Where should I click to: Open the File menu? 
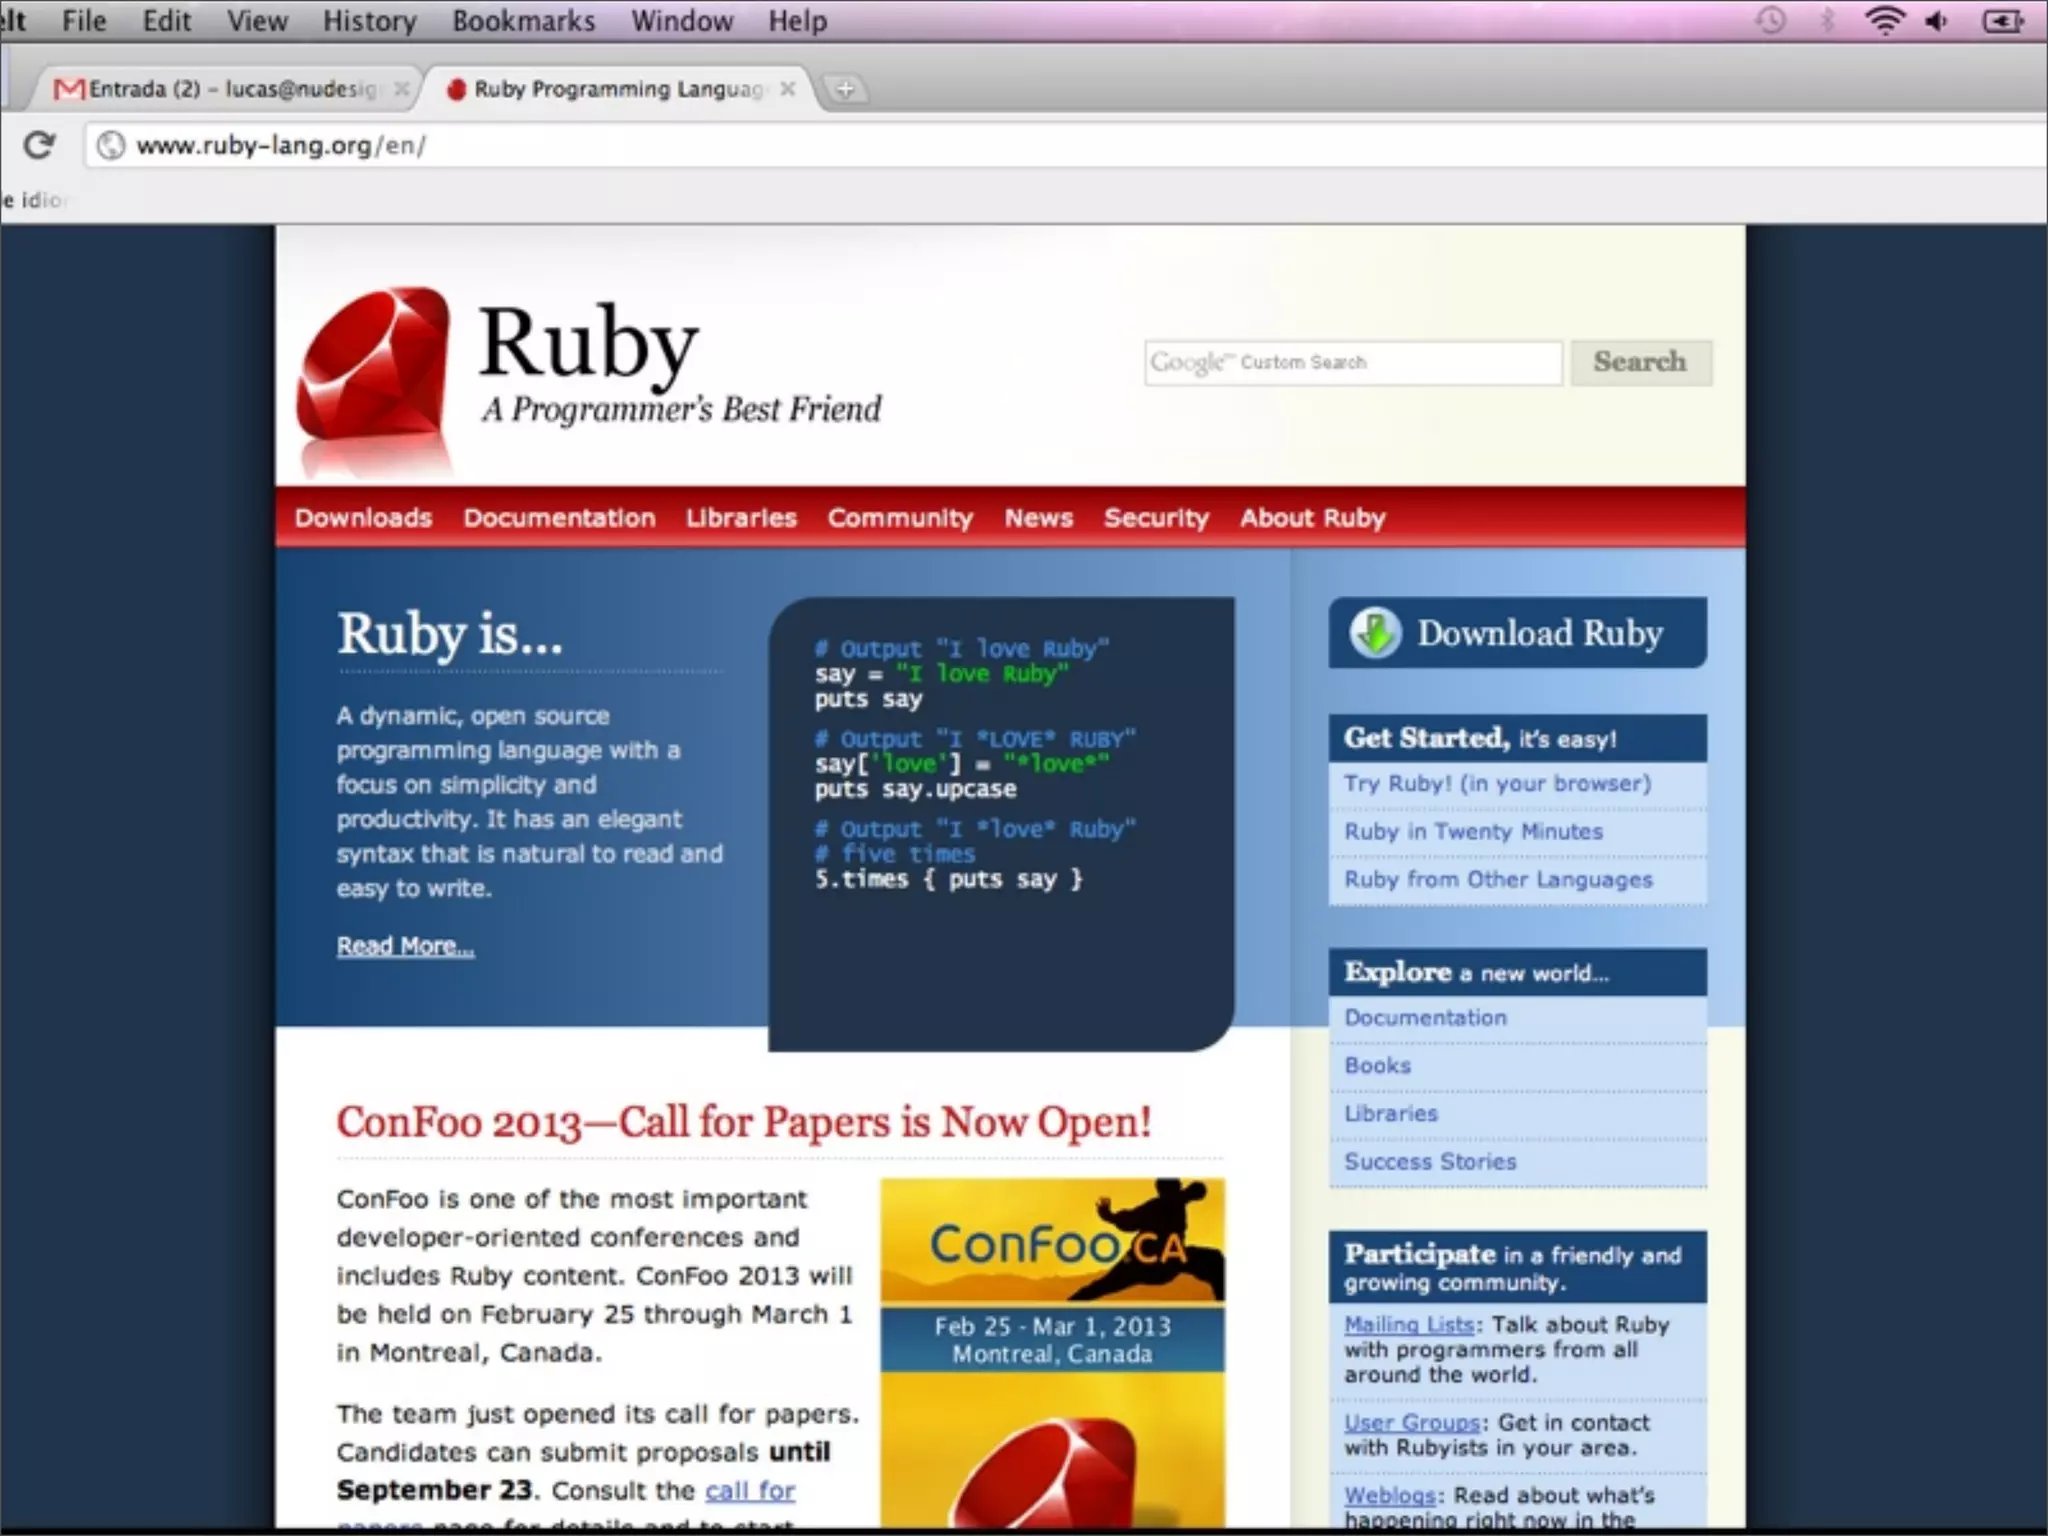84,21
